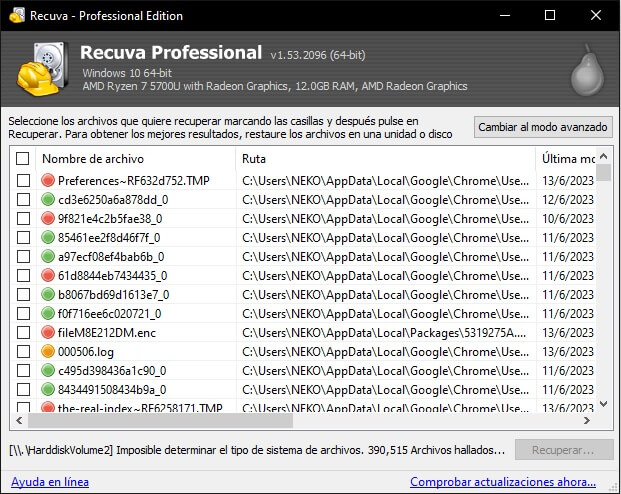Sort by the Última modificación column header
The width and height of the screenshot is (621, 494).
click(x=566, y=158)
